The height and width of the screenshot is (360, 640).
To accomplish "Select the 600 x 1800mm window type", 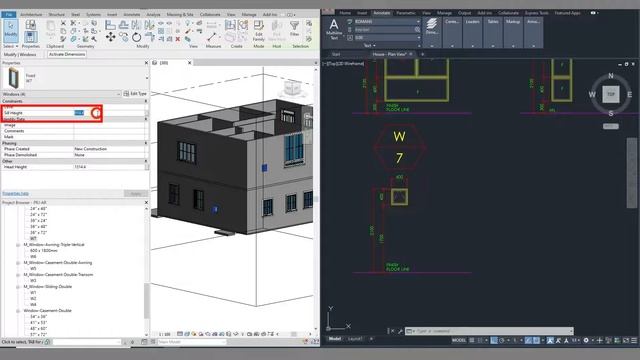I will click(44, 251).
